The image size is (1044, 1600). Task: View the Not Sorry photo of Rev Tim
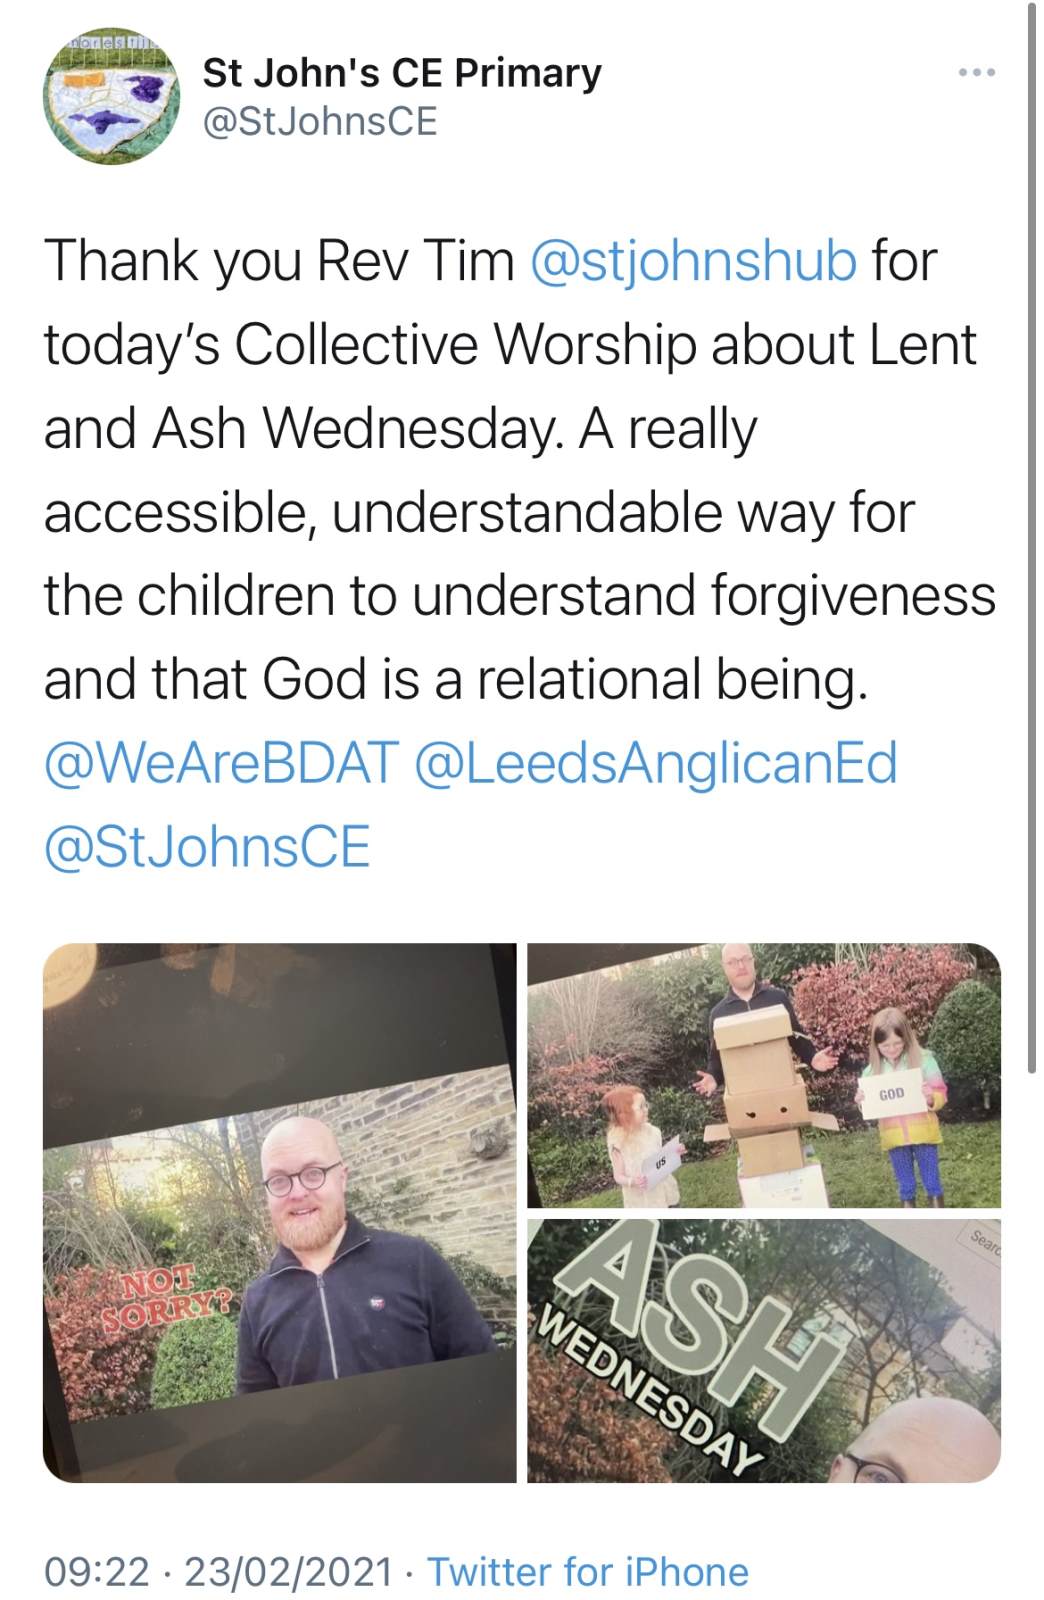(x=279, y=1212)
